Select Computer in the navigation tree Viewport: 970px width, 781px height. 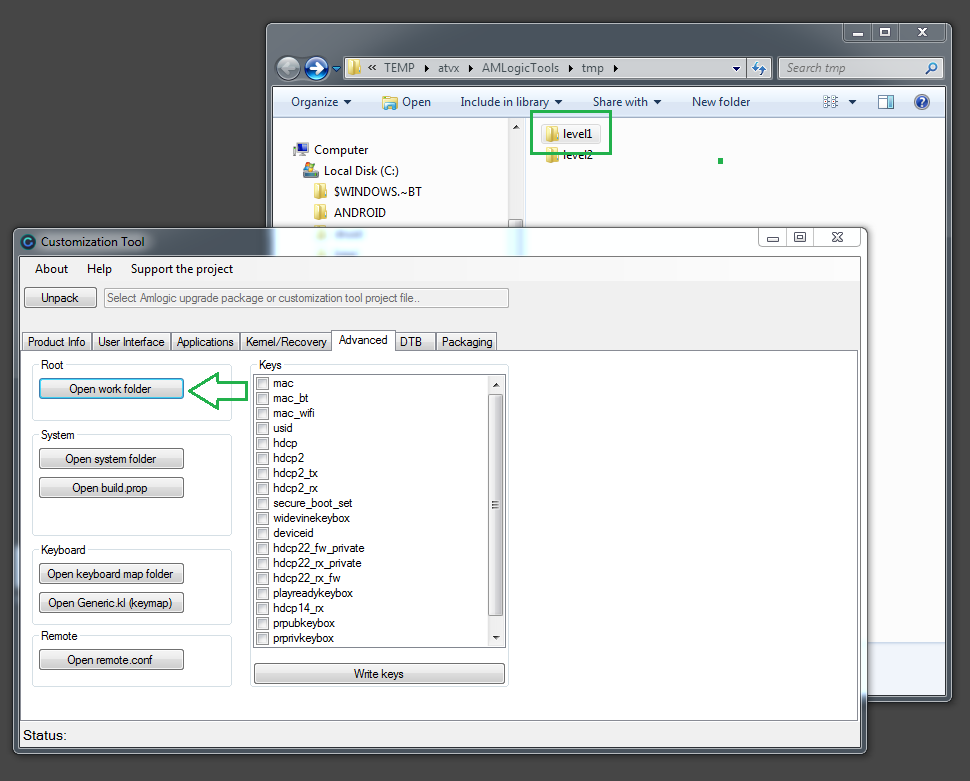click(x=332, y=150)
